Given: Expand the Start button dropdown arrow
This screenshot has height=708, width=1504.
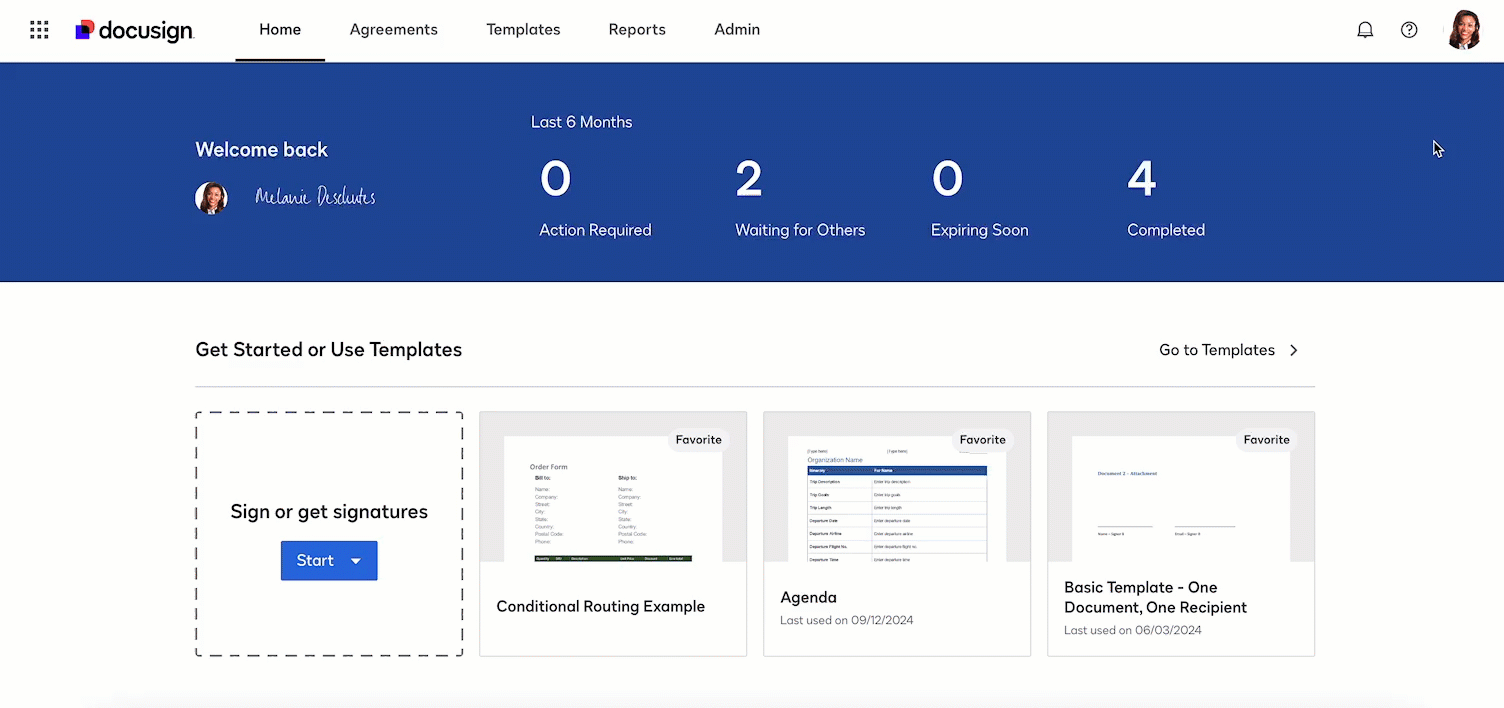Looking at the screenshot, I should 356,561.
